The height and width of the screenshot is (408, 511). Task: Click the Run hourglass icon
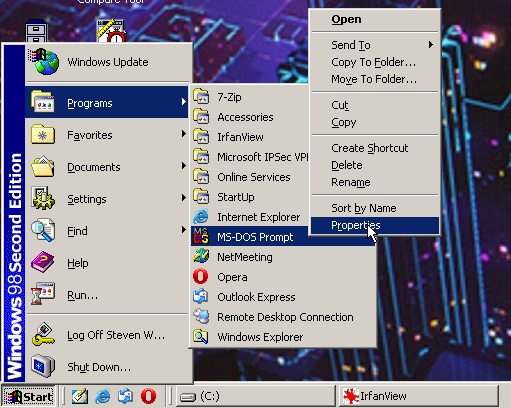[43, 294]
